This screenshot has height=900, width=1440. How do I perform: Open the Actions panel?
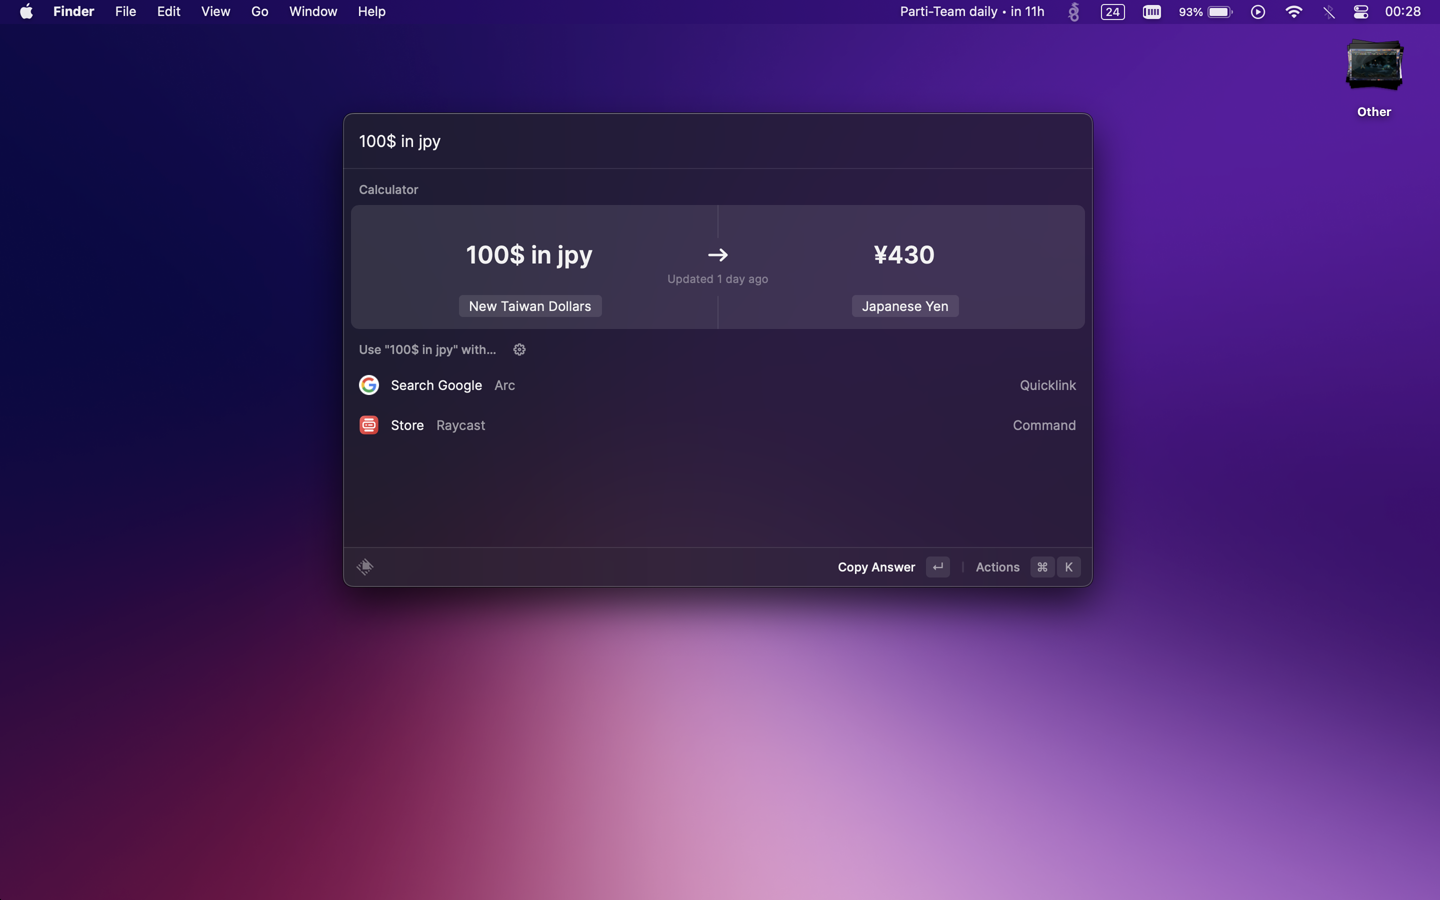click(997, 567)
